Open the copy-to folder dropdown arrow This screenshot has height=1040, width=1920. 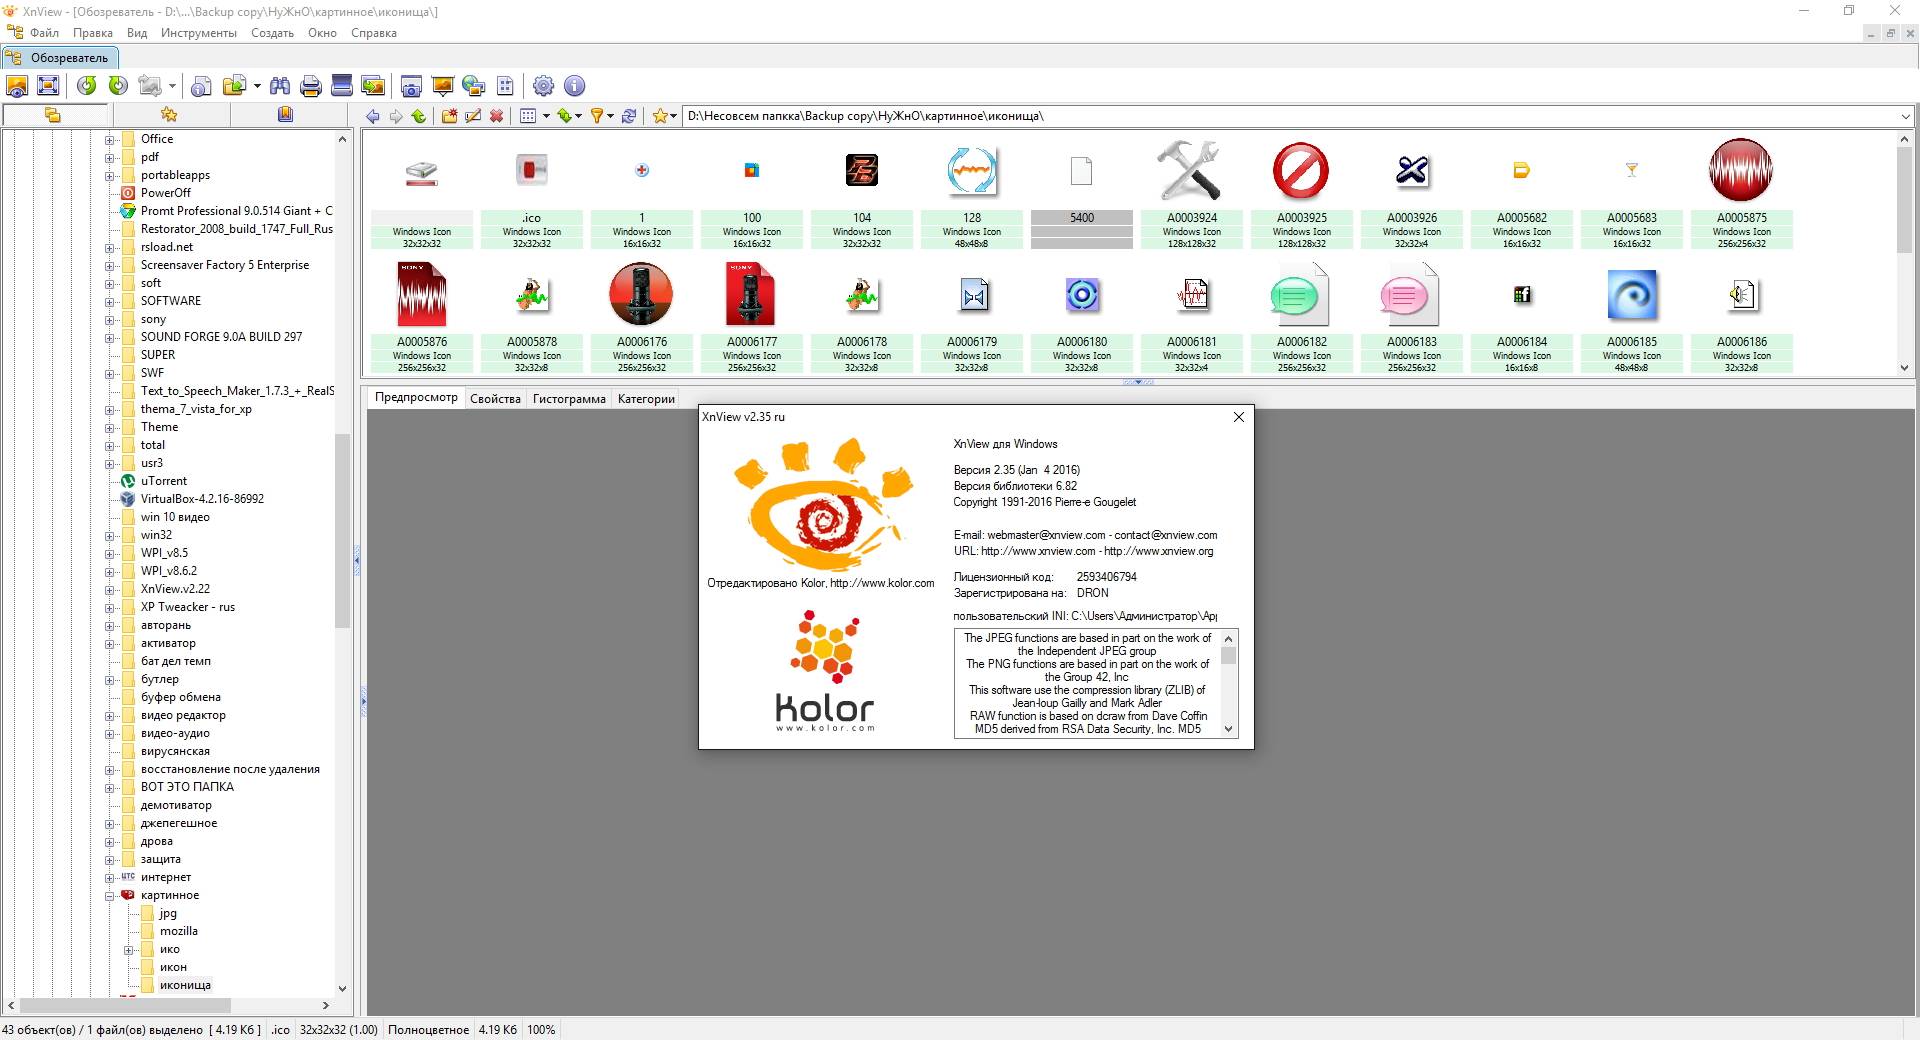(257, 86)
